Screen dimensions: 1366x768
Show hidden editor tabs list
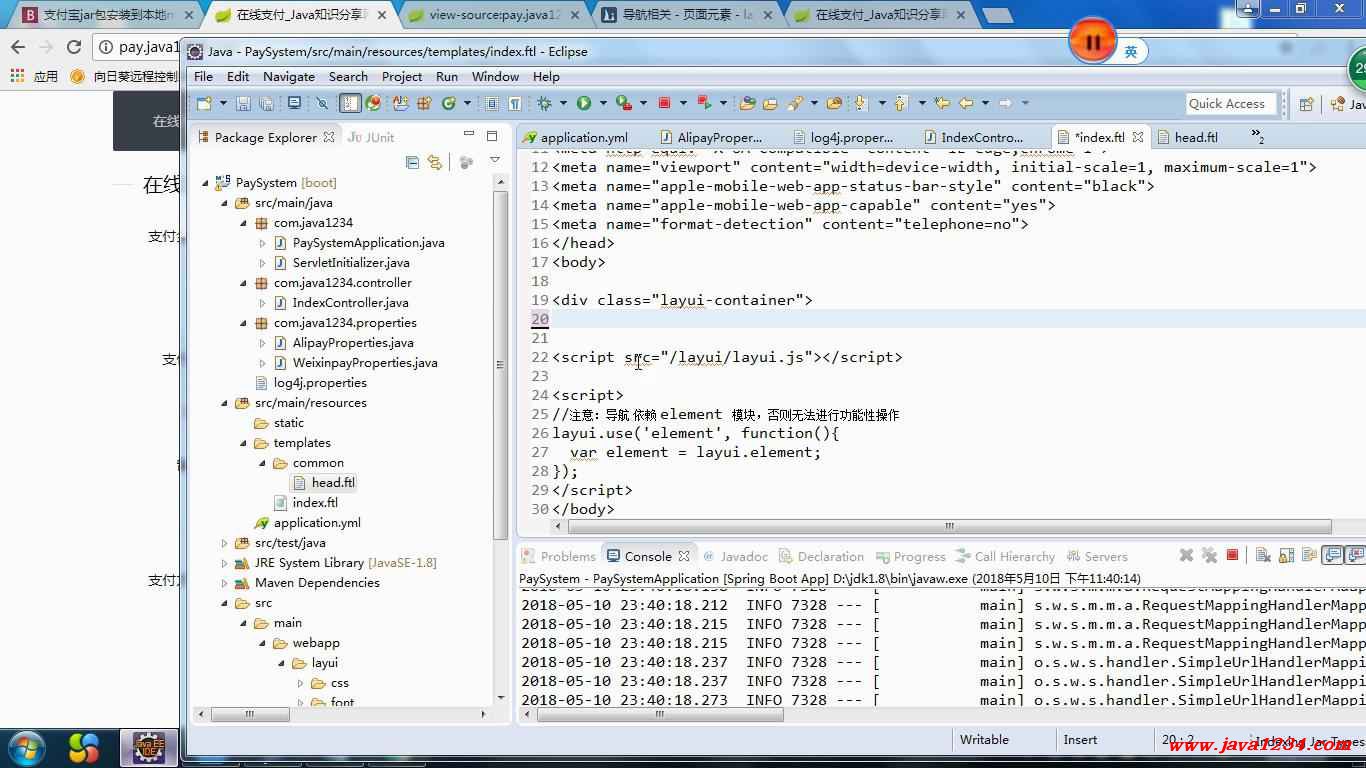1257,138
